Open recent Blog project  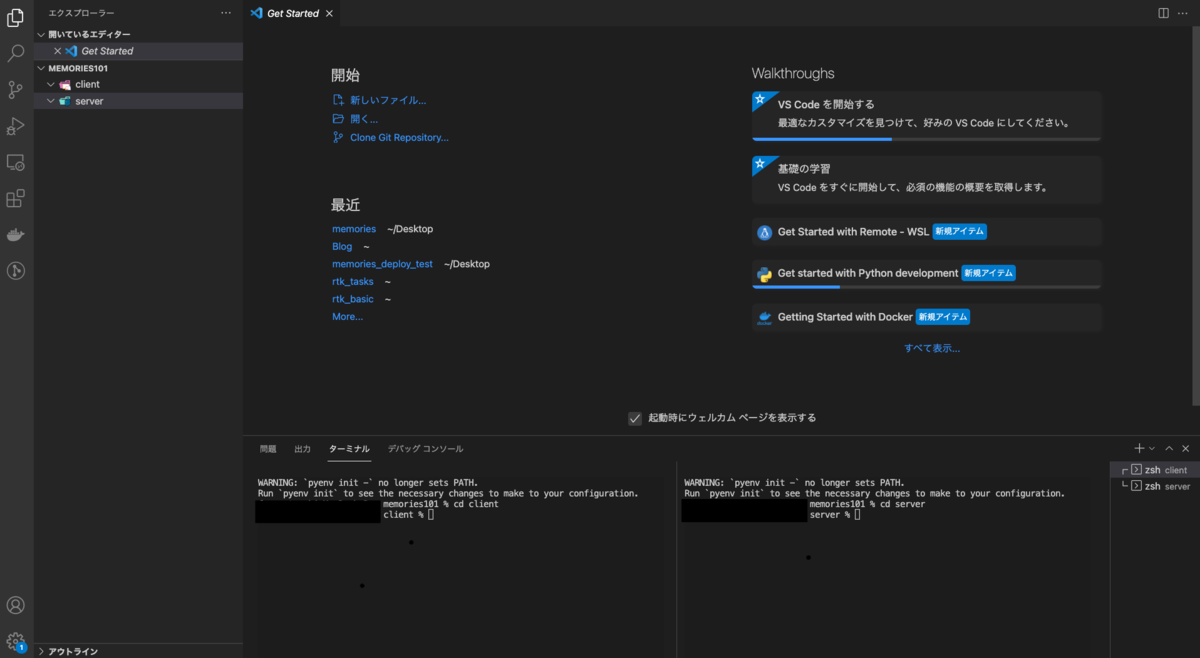click(x=342, y=246)
